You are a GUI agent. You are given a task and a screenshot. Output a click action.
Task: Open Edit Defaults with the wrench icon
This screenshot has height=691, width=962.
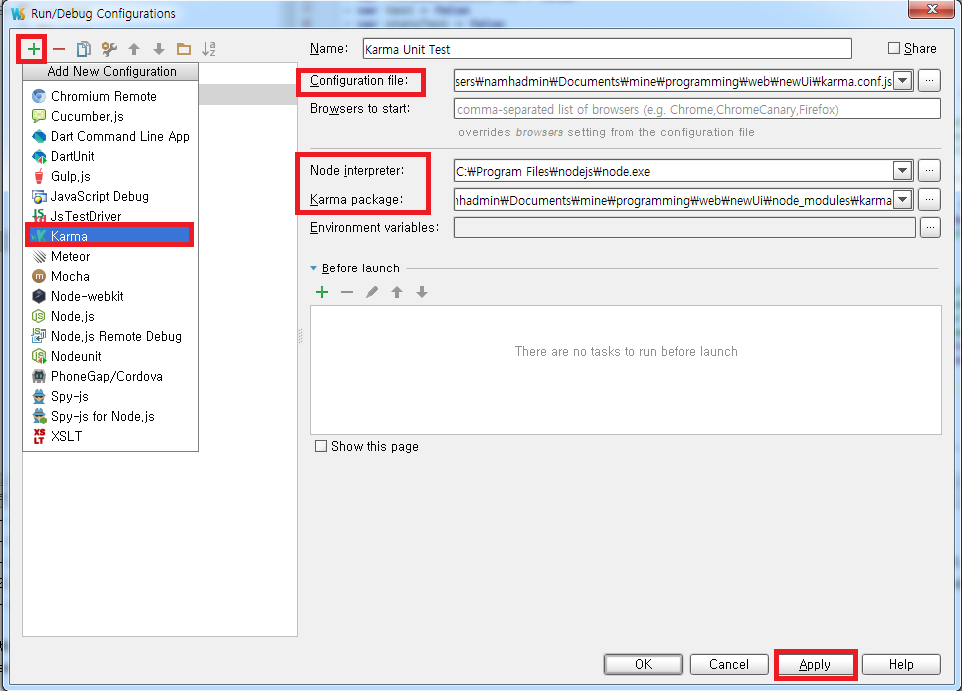[x=110, y=48]
